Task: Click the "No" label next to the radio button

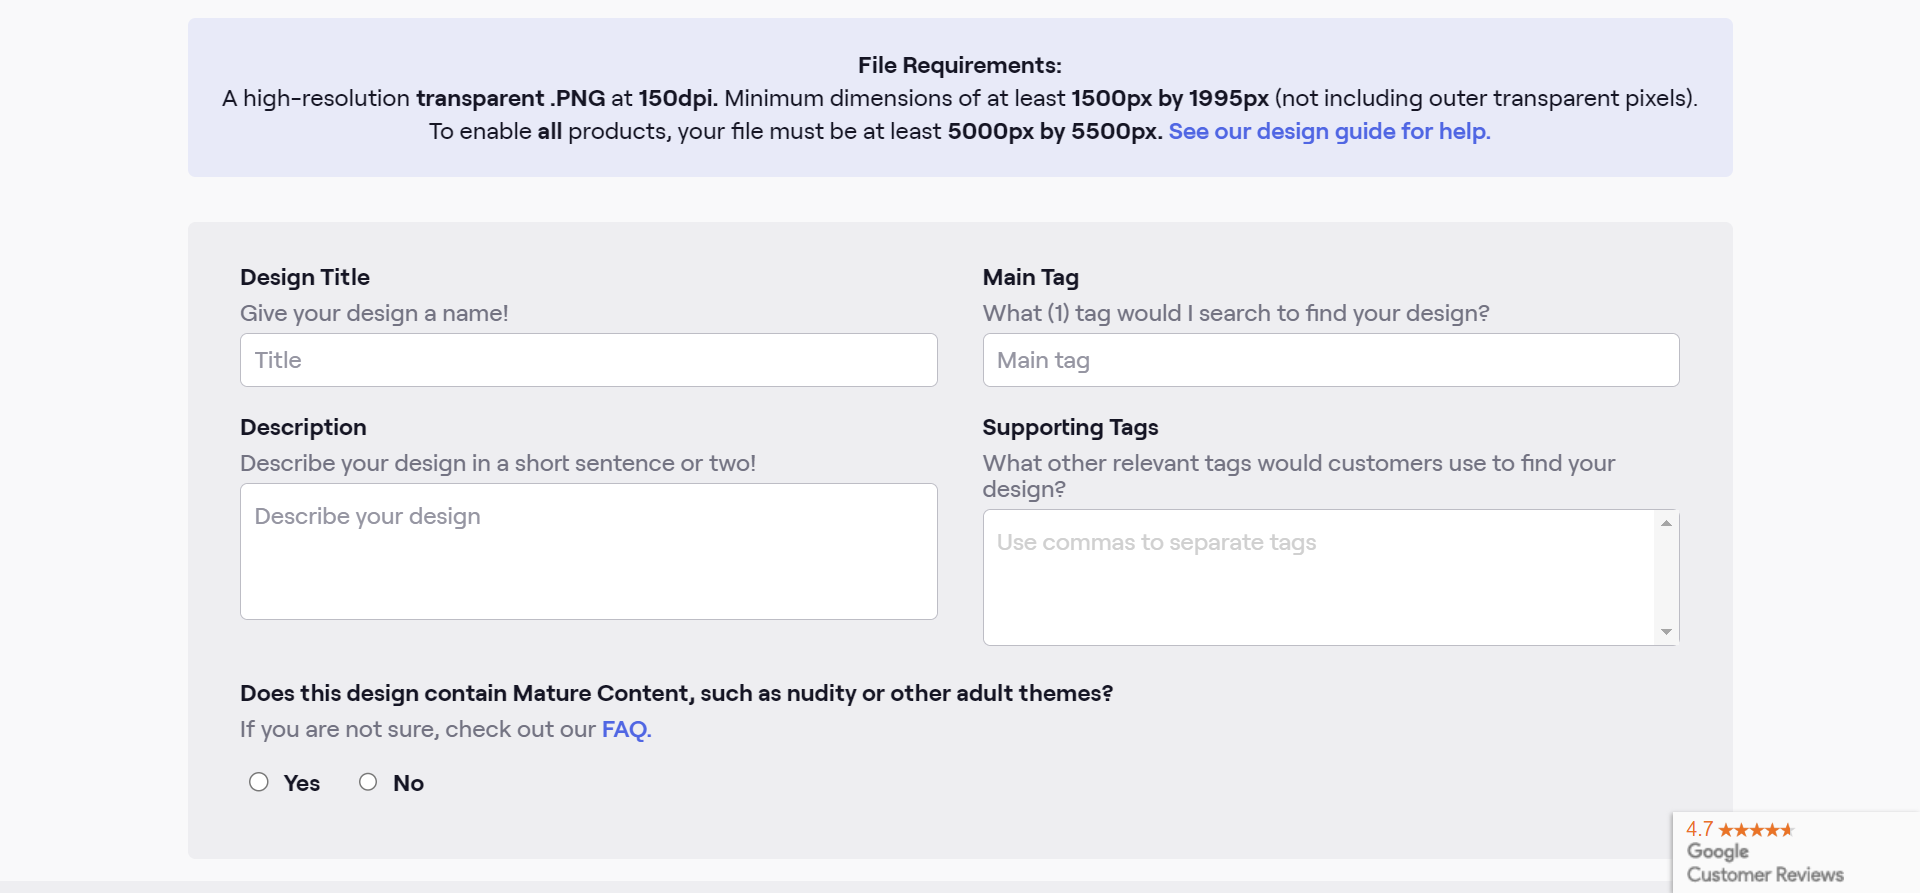Action: pos(408,783)
